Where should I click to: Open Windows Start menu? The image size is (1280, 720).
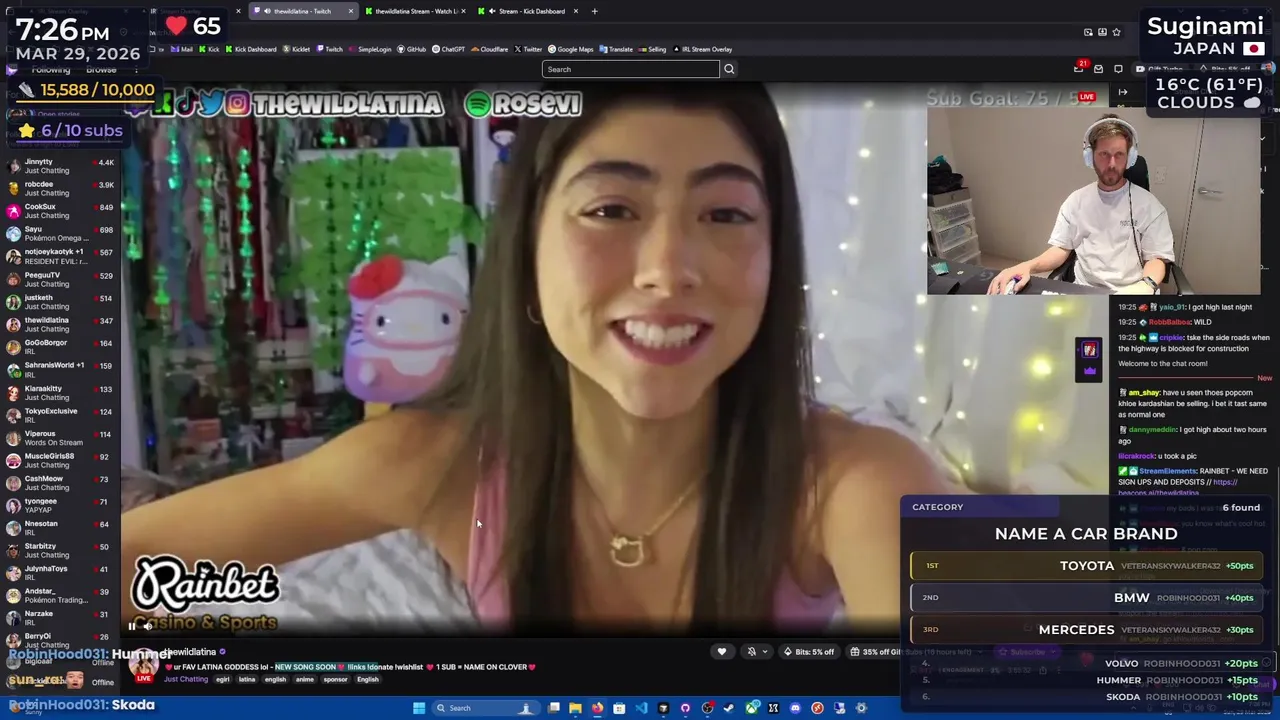[419, 708]
